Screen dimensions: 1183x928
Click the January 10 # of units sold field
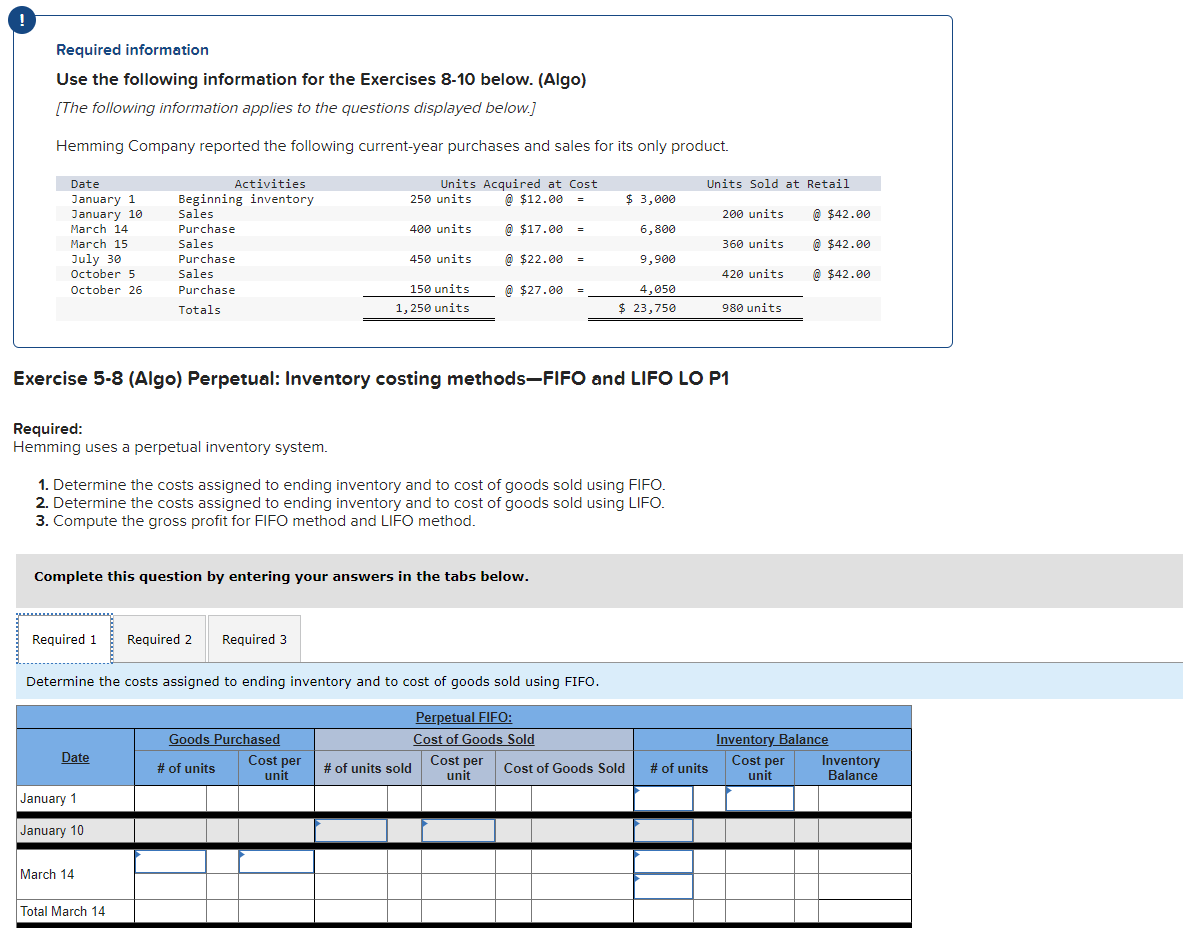click(351, 829)
